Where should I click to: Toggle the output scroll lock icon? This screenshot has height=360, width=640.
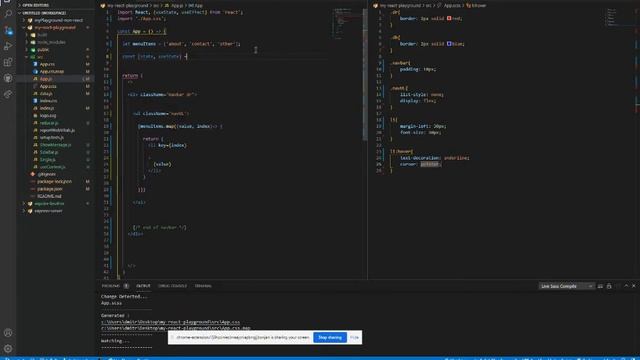pyautogui.click(x=609, y=286)
